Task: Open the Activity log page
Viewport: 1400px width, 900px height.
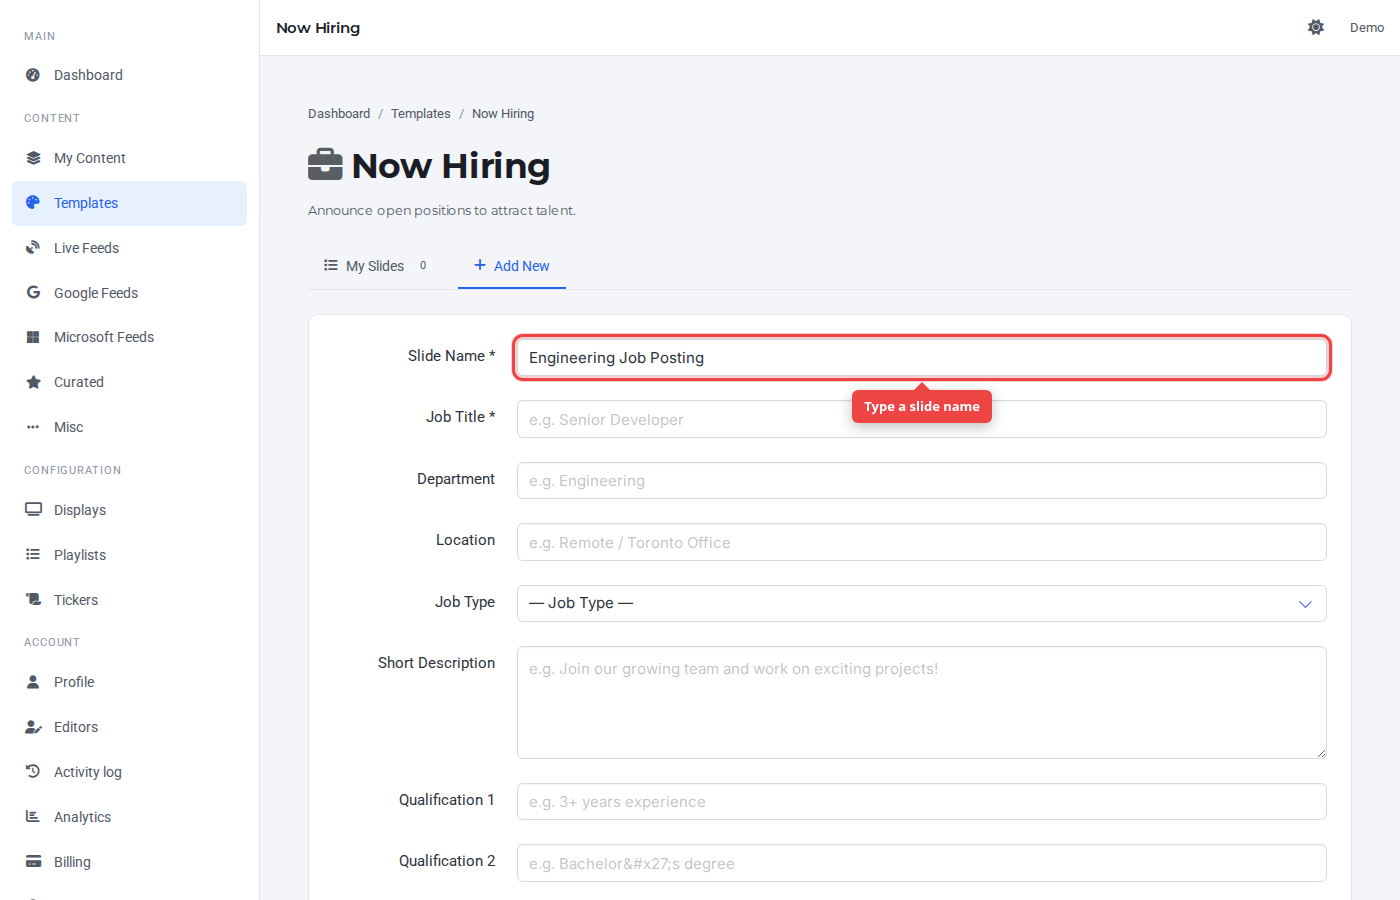Action: (129, 772)
